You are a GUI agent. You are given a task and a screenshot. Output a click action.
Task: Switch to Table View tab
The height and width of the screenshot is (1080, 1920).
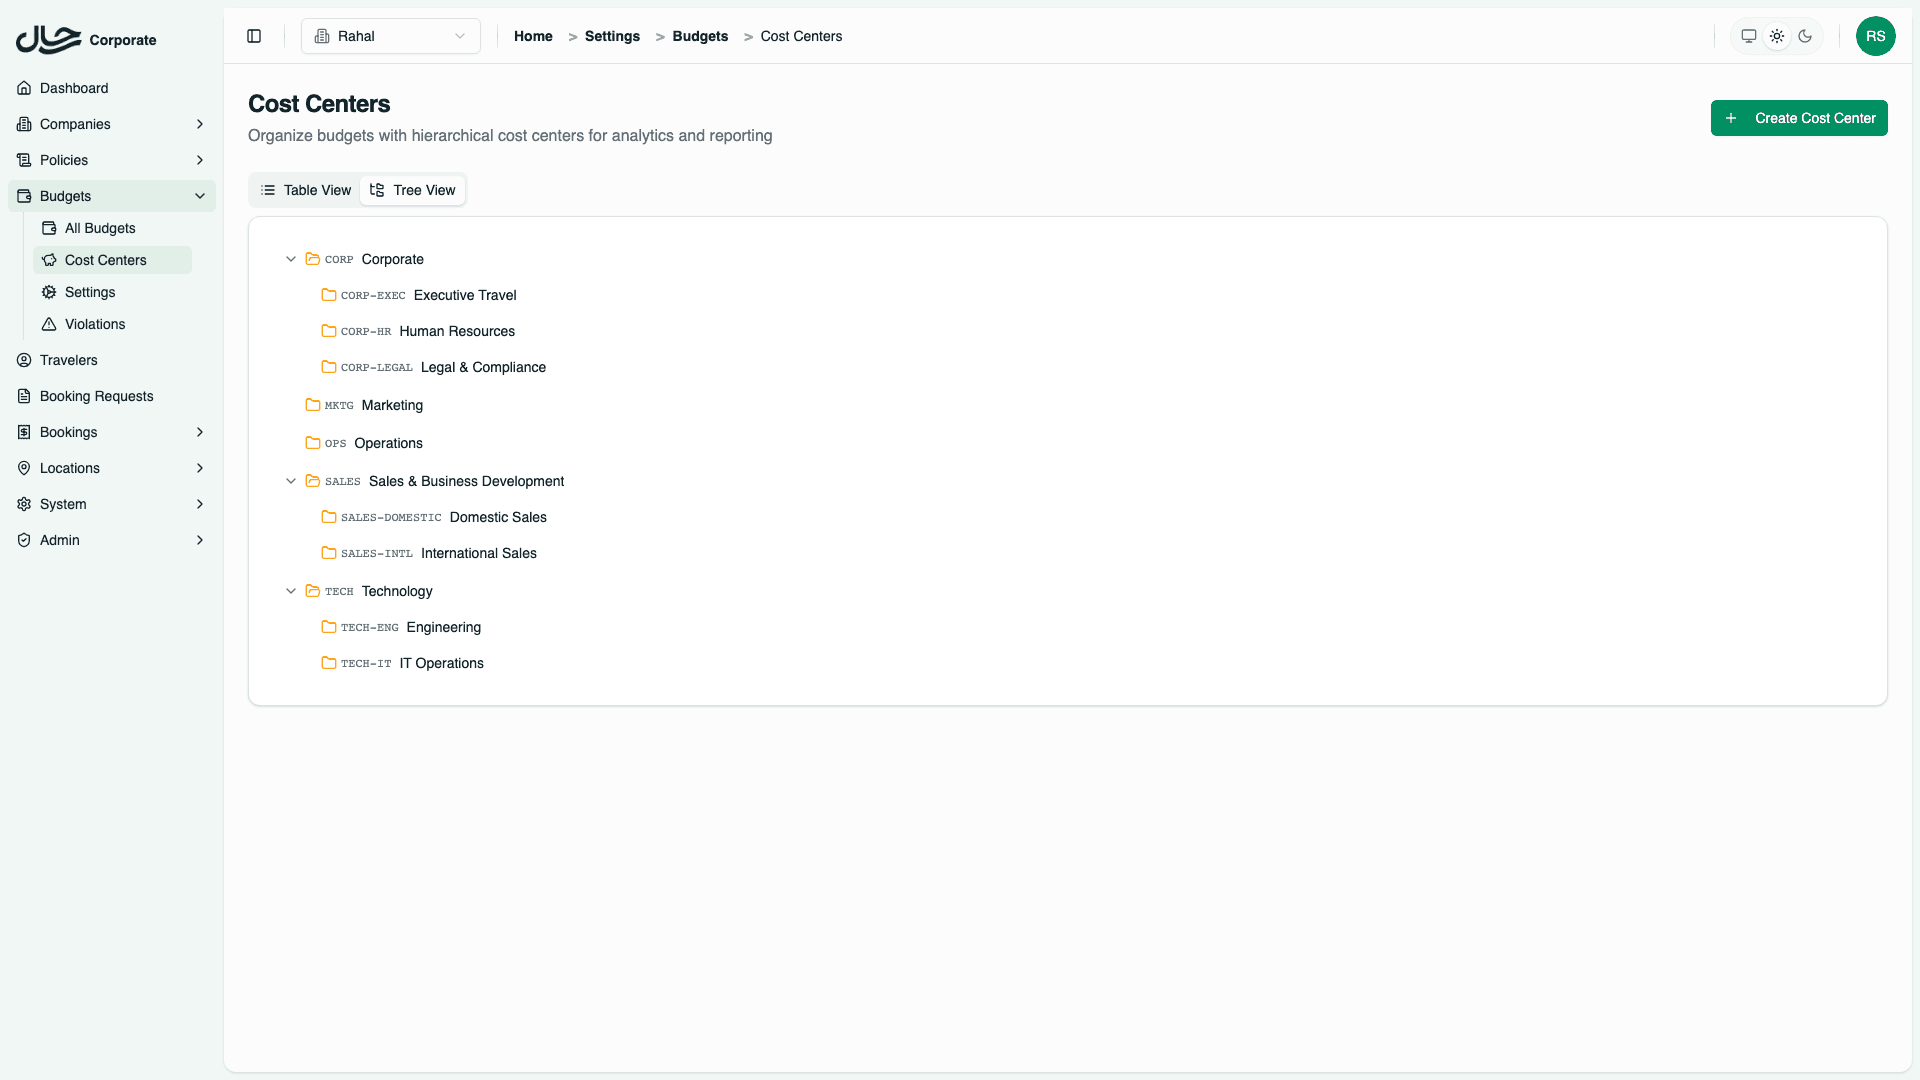pyautogui.click(x=306, y=190)
